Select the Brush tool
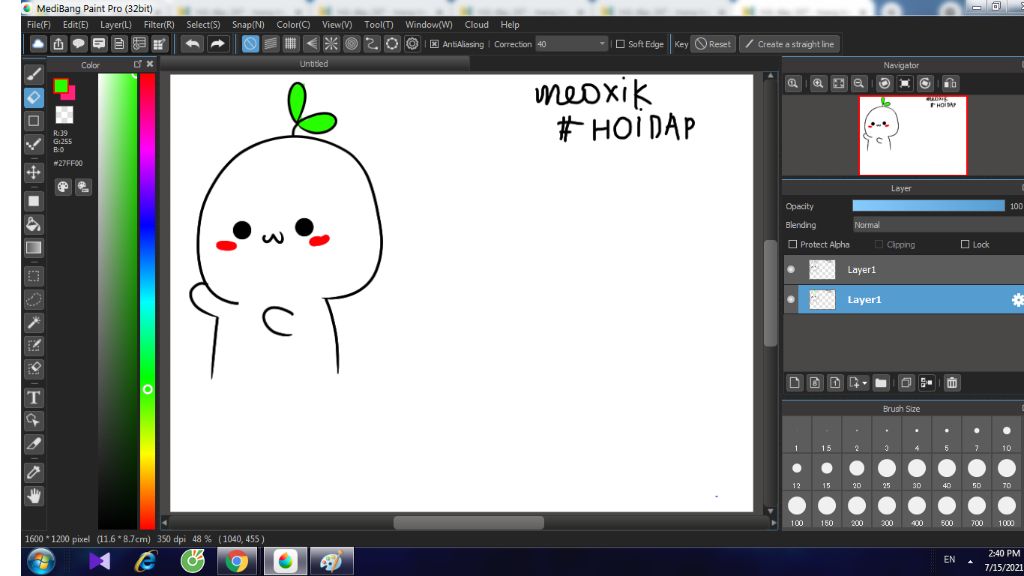This screenshot has height=576, width=1024. click(34, 74)
